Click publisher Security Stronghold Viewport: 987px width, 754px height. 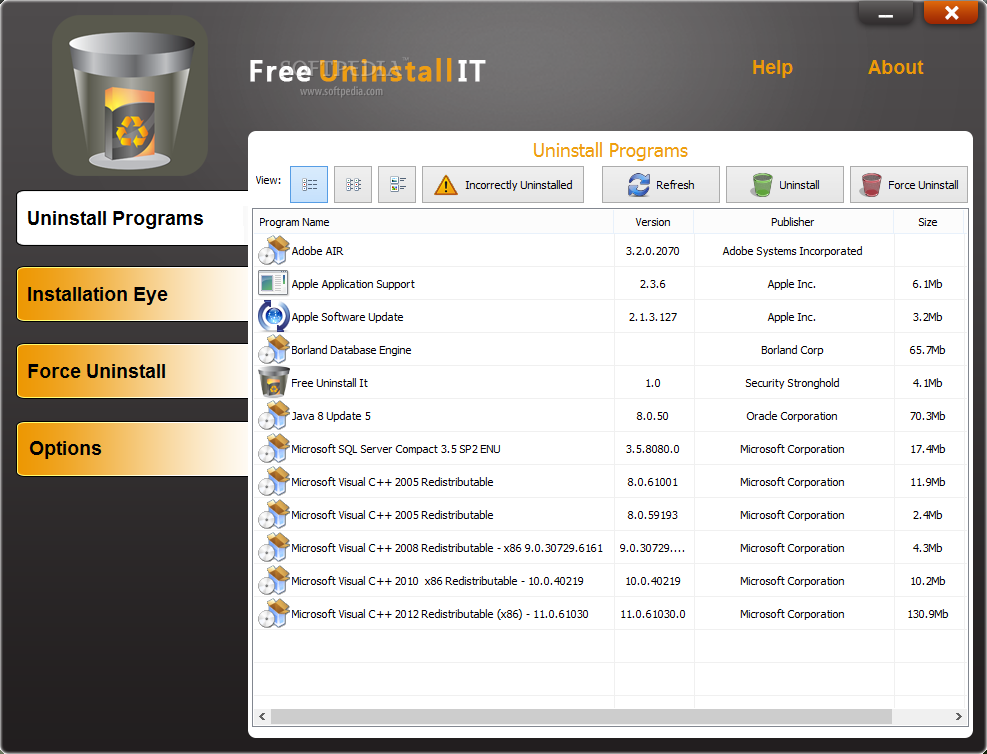click(x=792, y=383)
